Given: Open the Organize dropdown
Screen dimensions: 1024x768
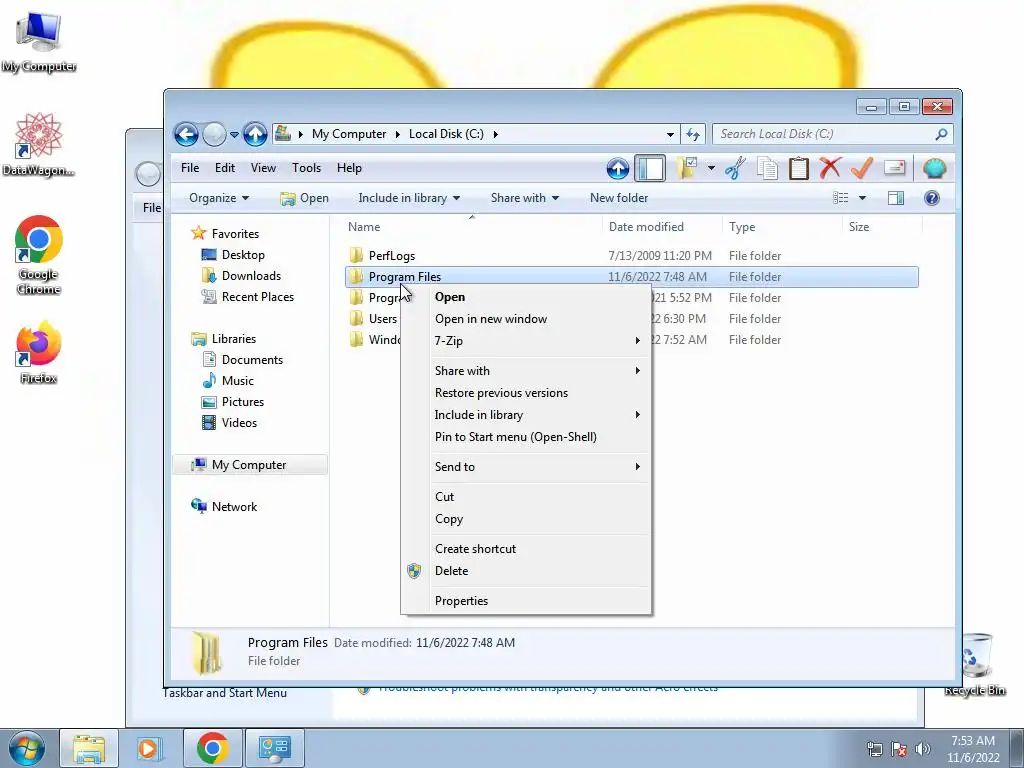Looking at the screenshot, I should (x=219, y=198).
